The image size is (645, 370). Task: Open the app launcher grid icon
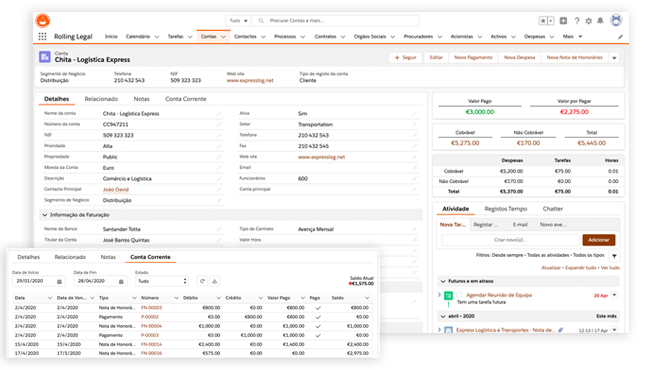42,36
